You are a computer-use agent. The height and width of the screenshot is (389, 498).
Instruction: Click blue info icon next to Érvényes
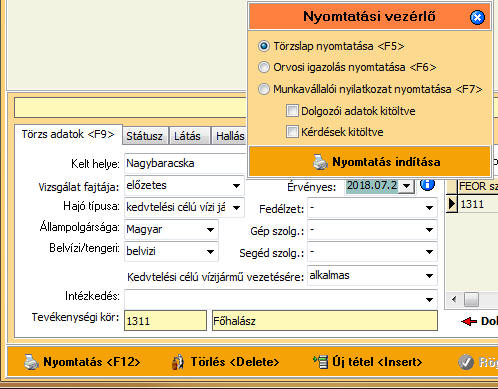pos(427,184)
